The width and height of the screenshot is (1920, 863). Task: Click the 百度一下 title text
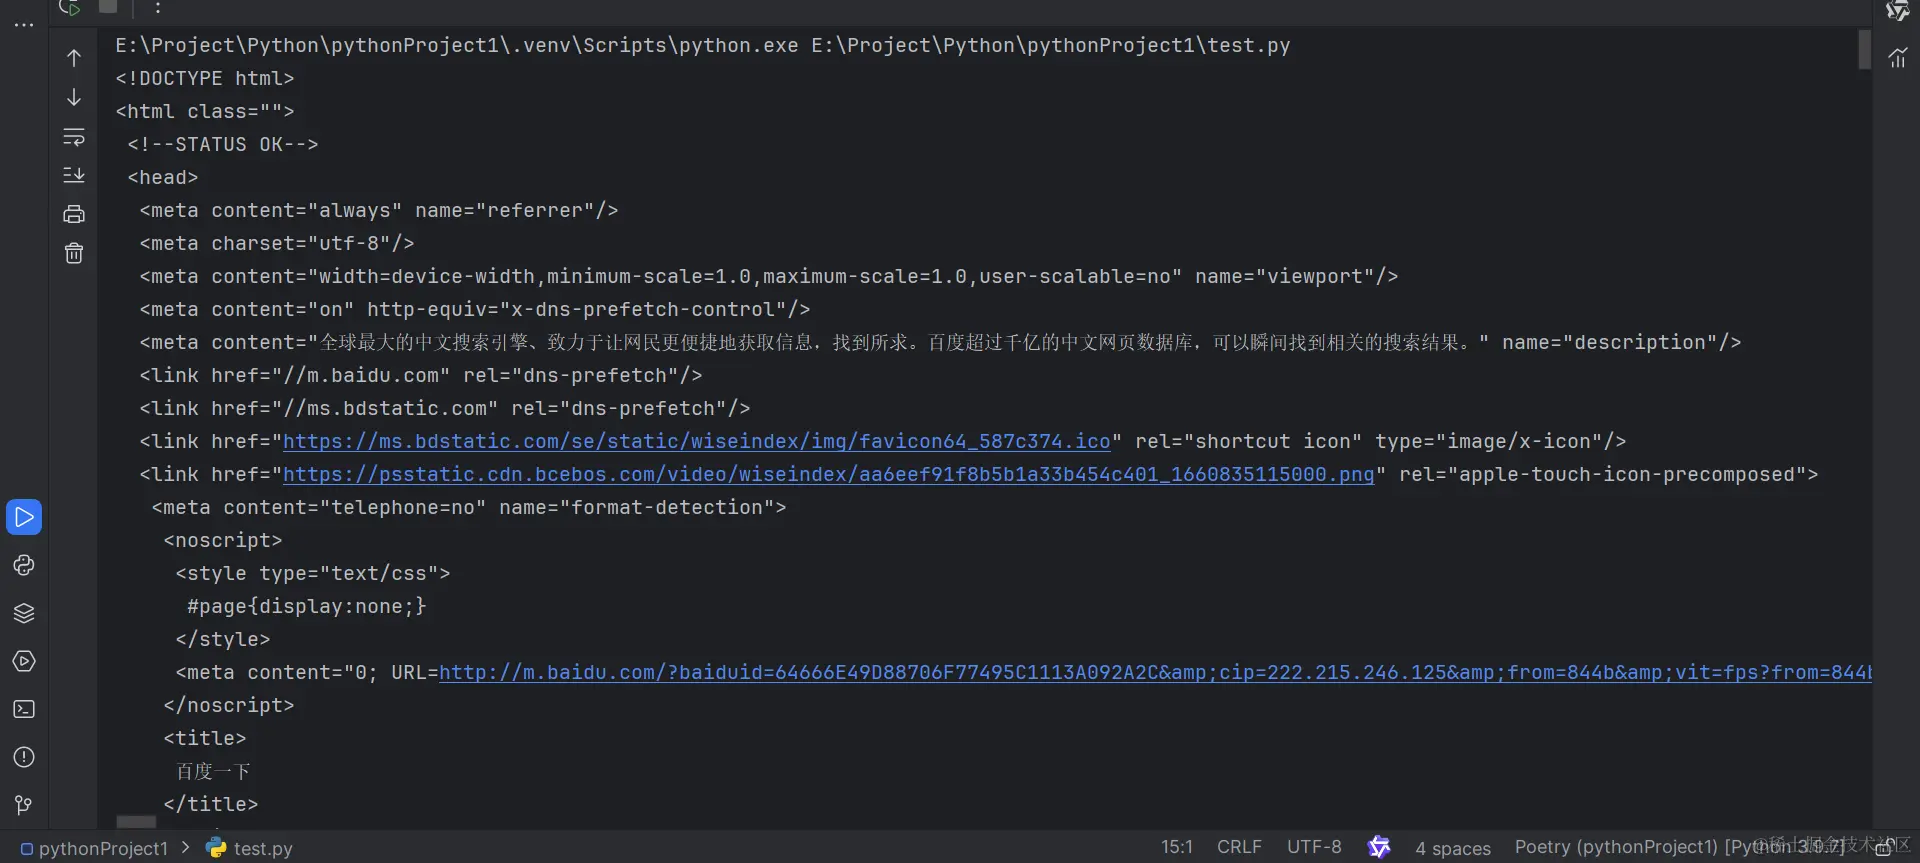213,771
